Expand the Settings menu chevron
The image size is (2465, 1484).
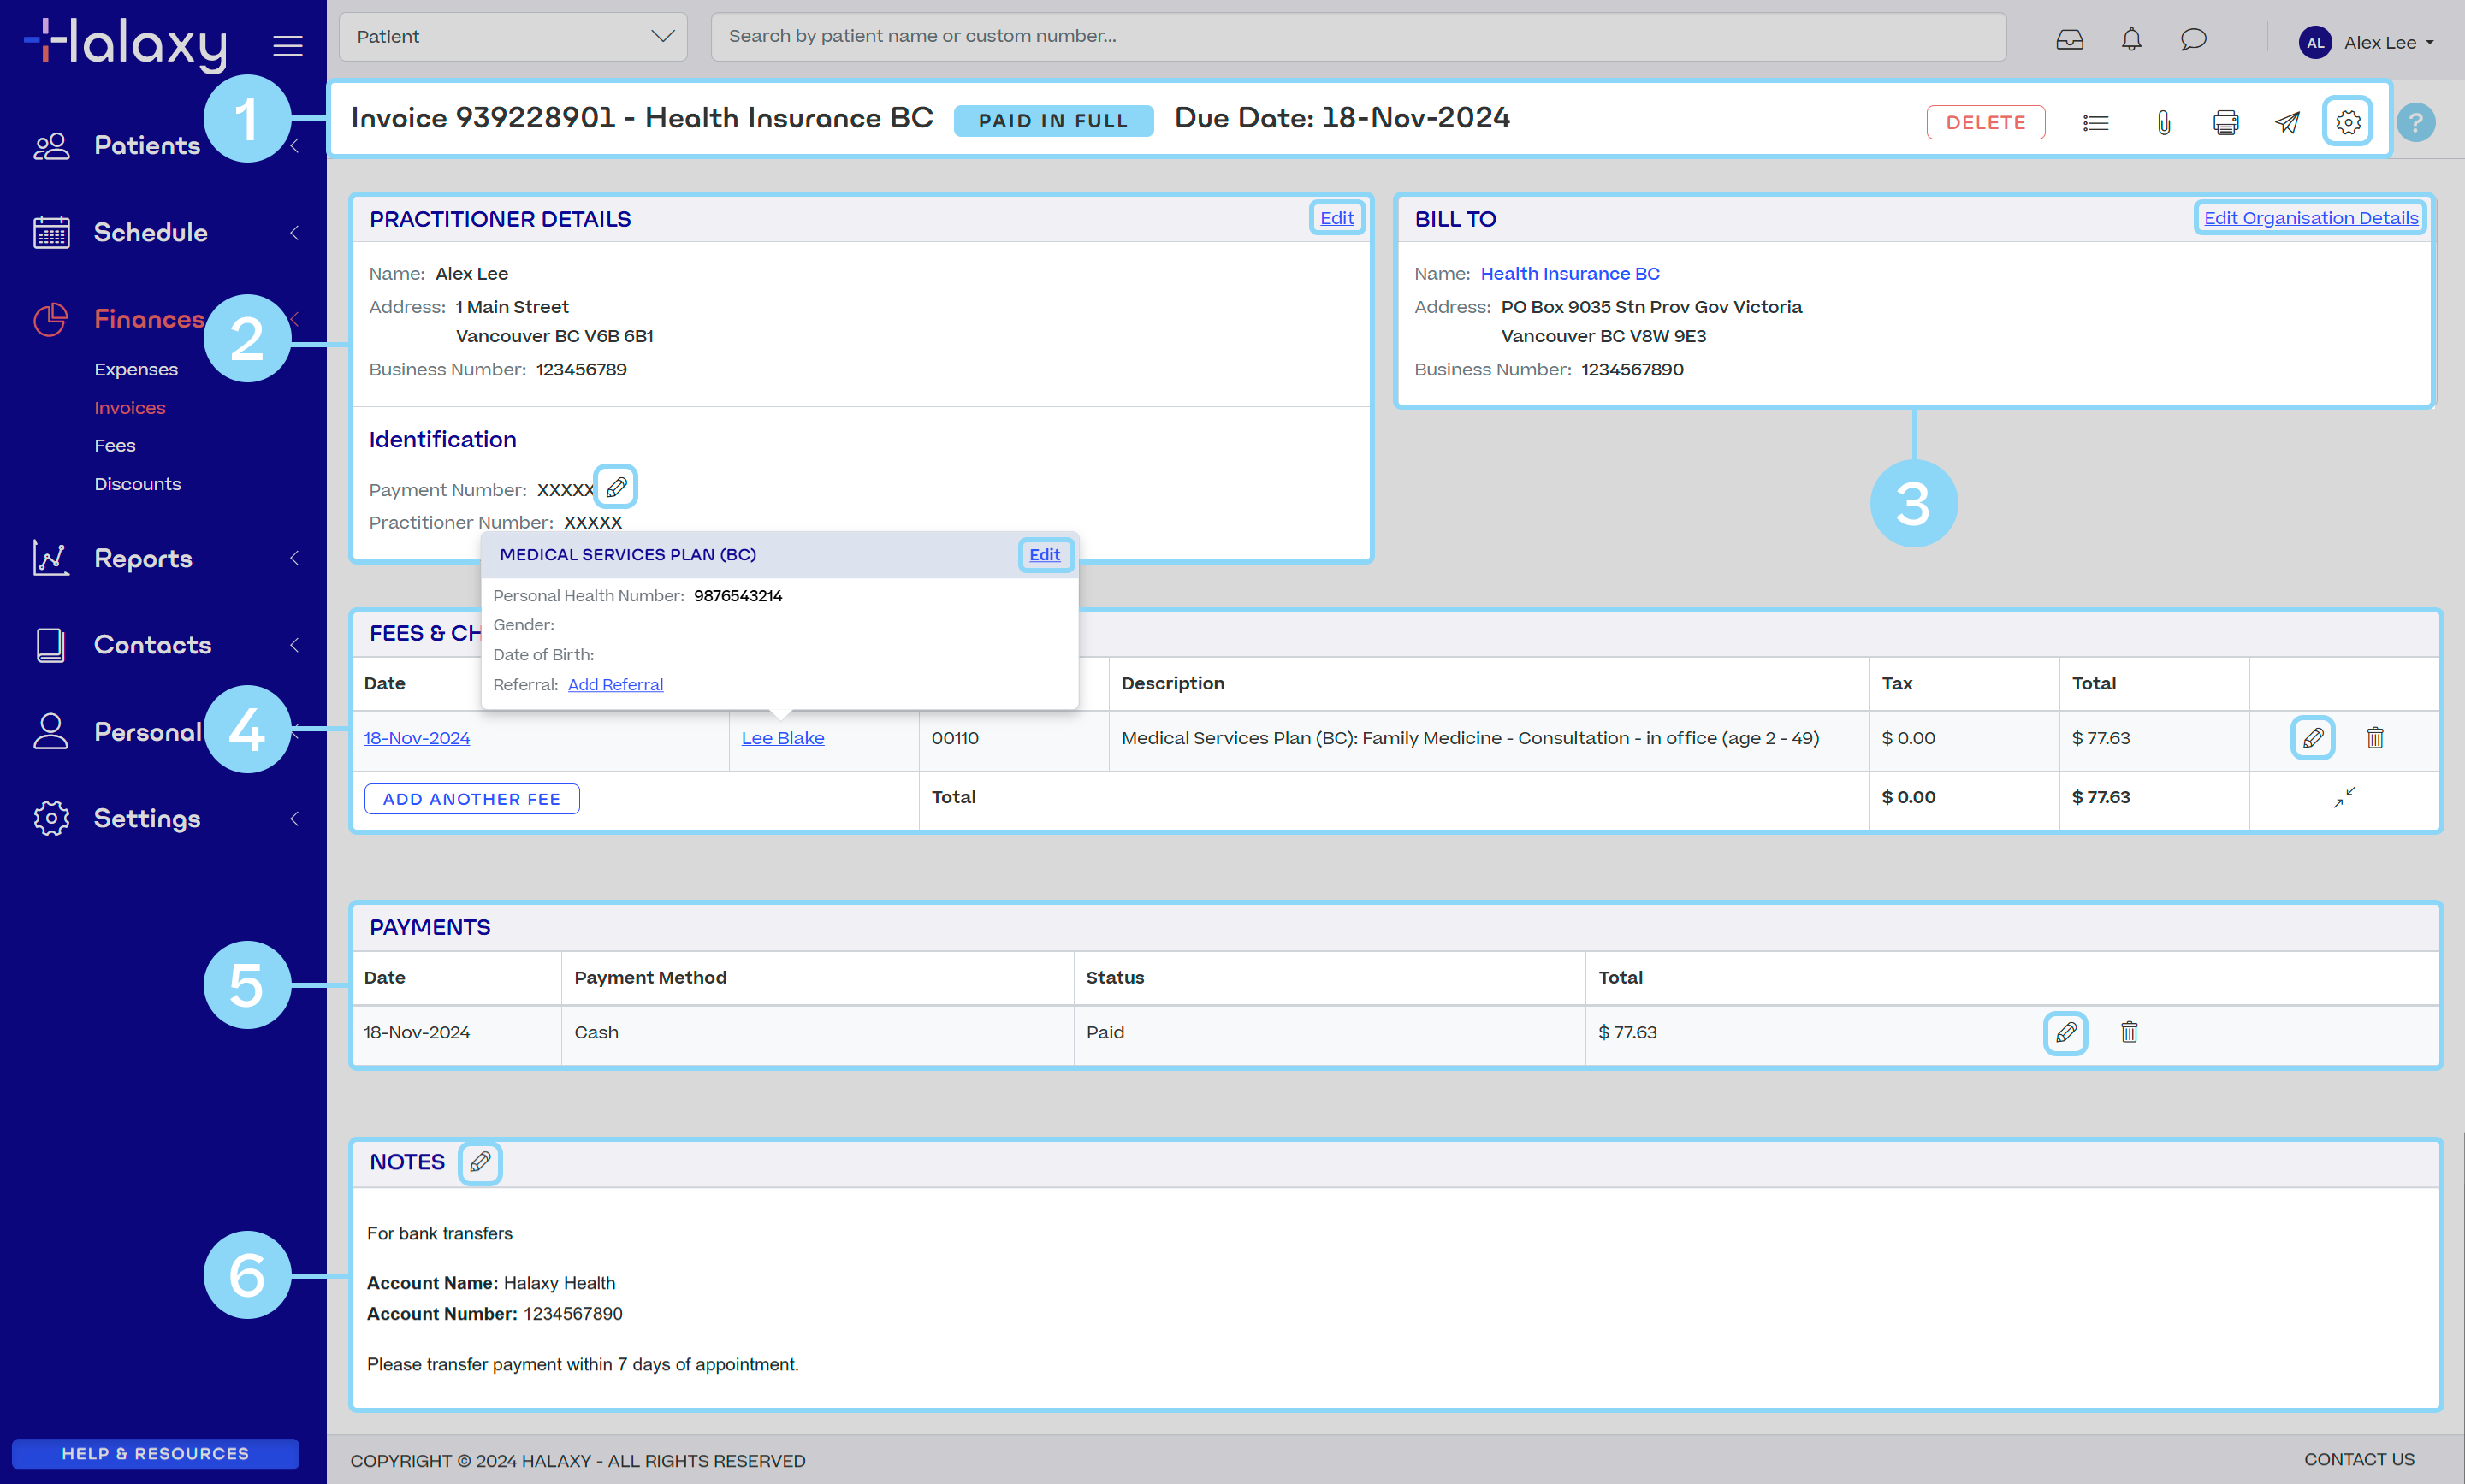click(294, 819)
